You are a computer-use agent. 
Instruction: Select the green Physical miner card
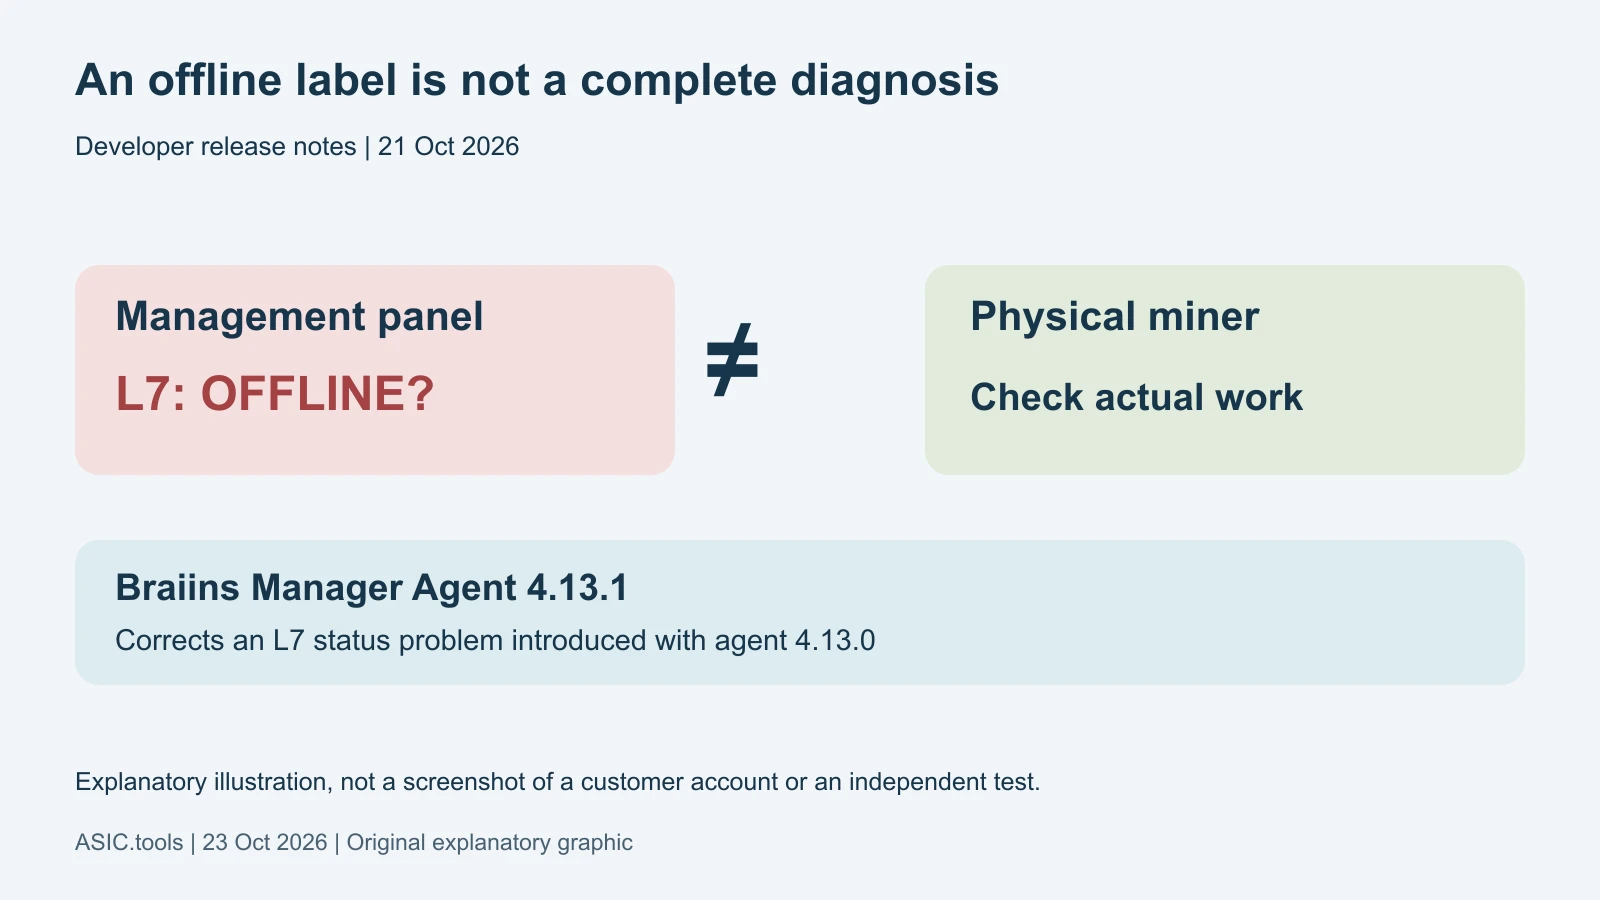(1225, 370)
